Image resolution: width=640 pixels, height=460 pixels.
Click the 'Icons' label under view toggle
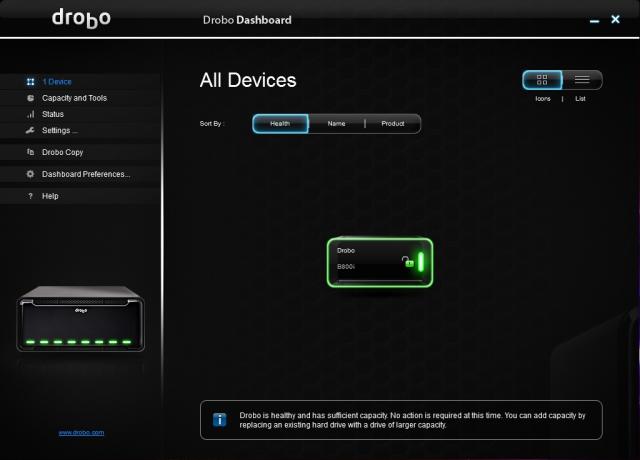(543, 99)
